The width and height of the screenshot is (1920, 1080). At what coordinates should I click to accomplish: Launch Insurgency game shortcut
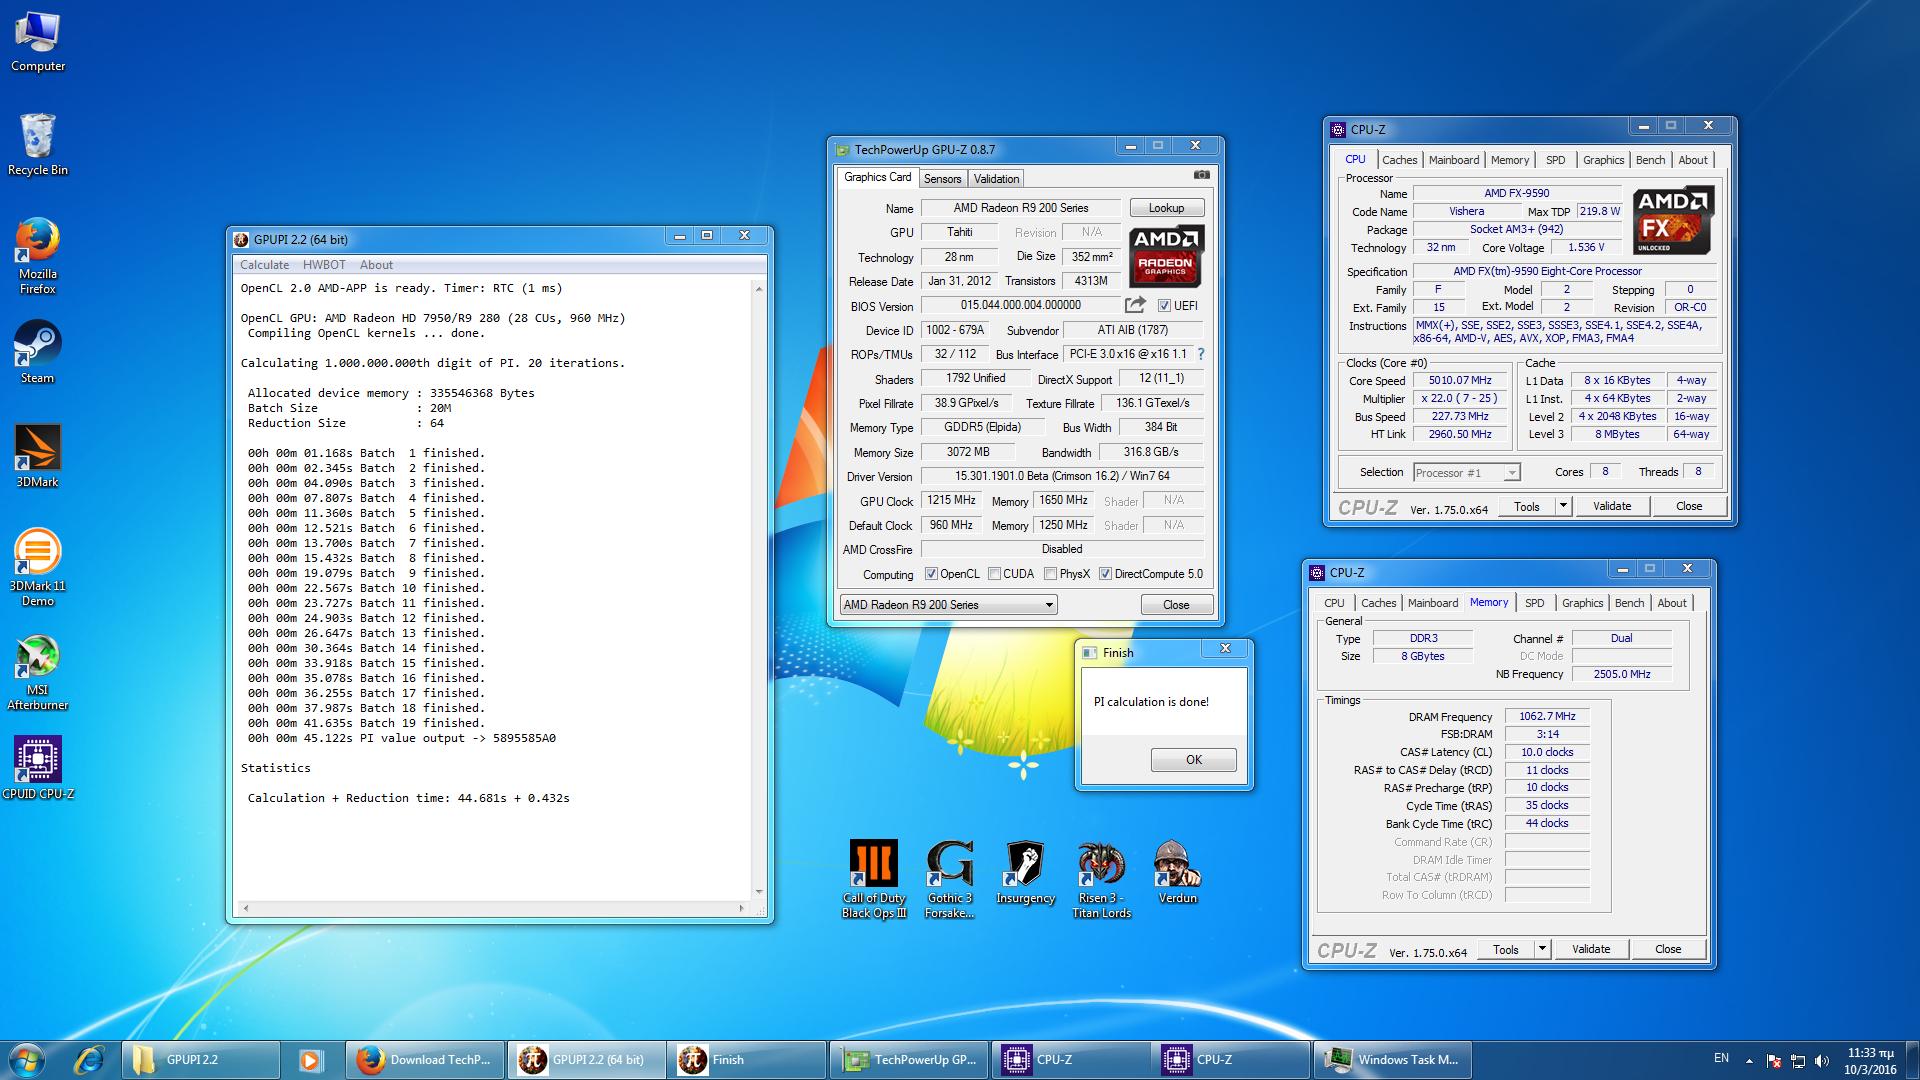pos(1025,872)
